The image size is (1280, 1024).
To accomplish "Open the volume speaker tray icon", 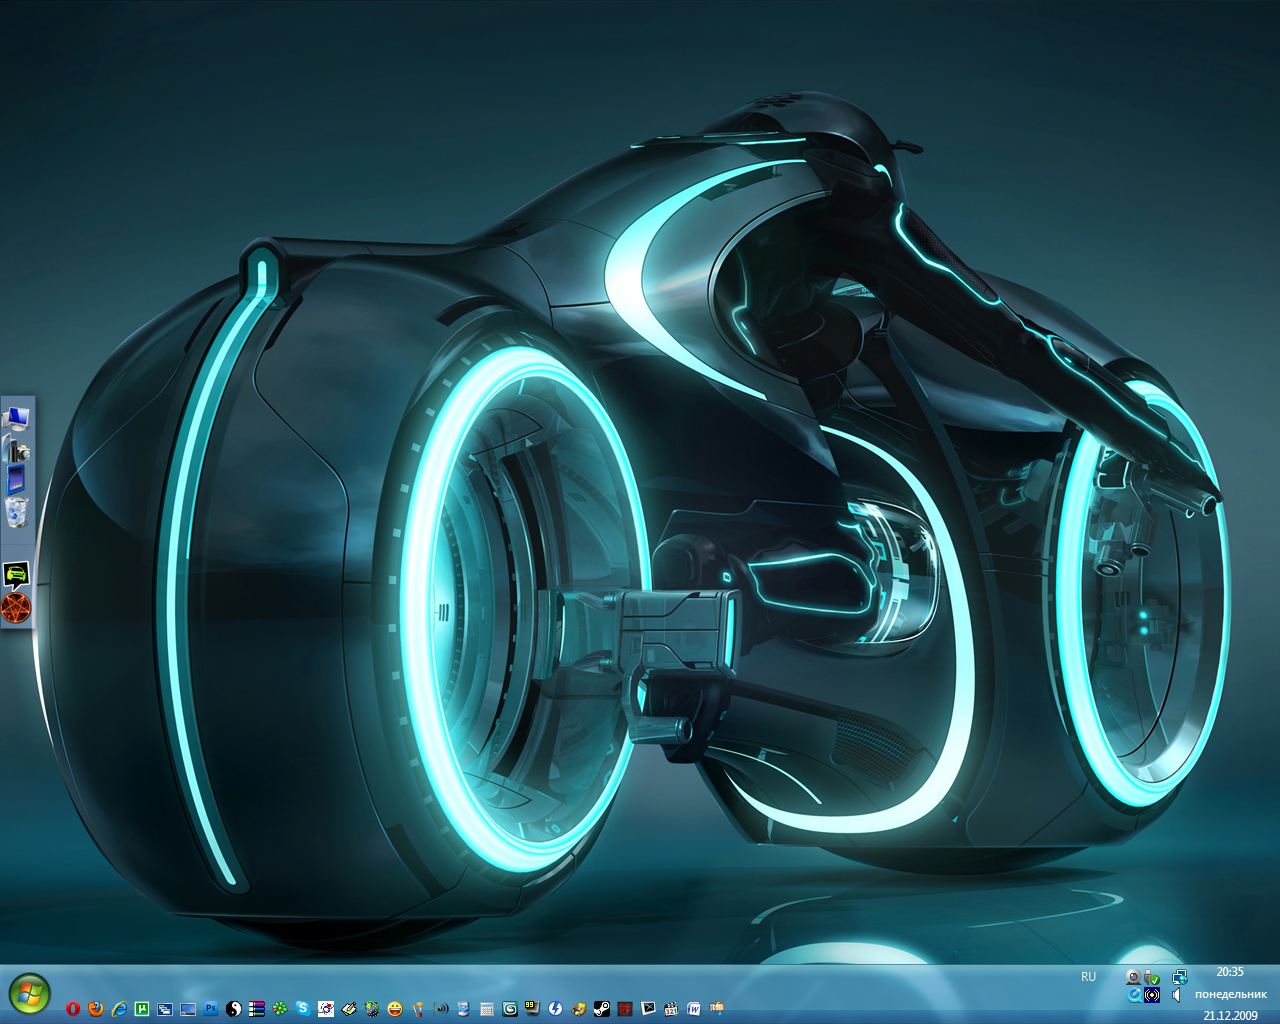I will tap(1176, 995).
